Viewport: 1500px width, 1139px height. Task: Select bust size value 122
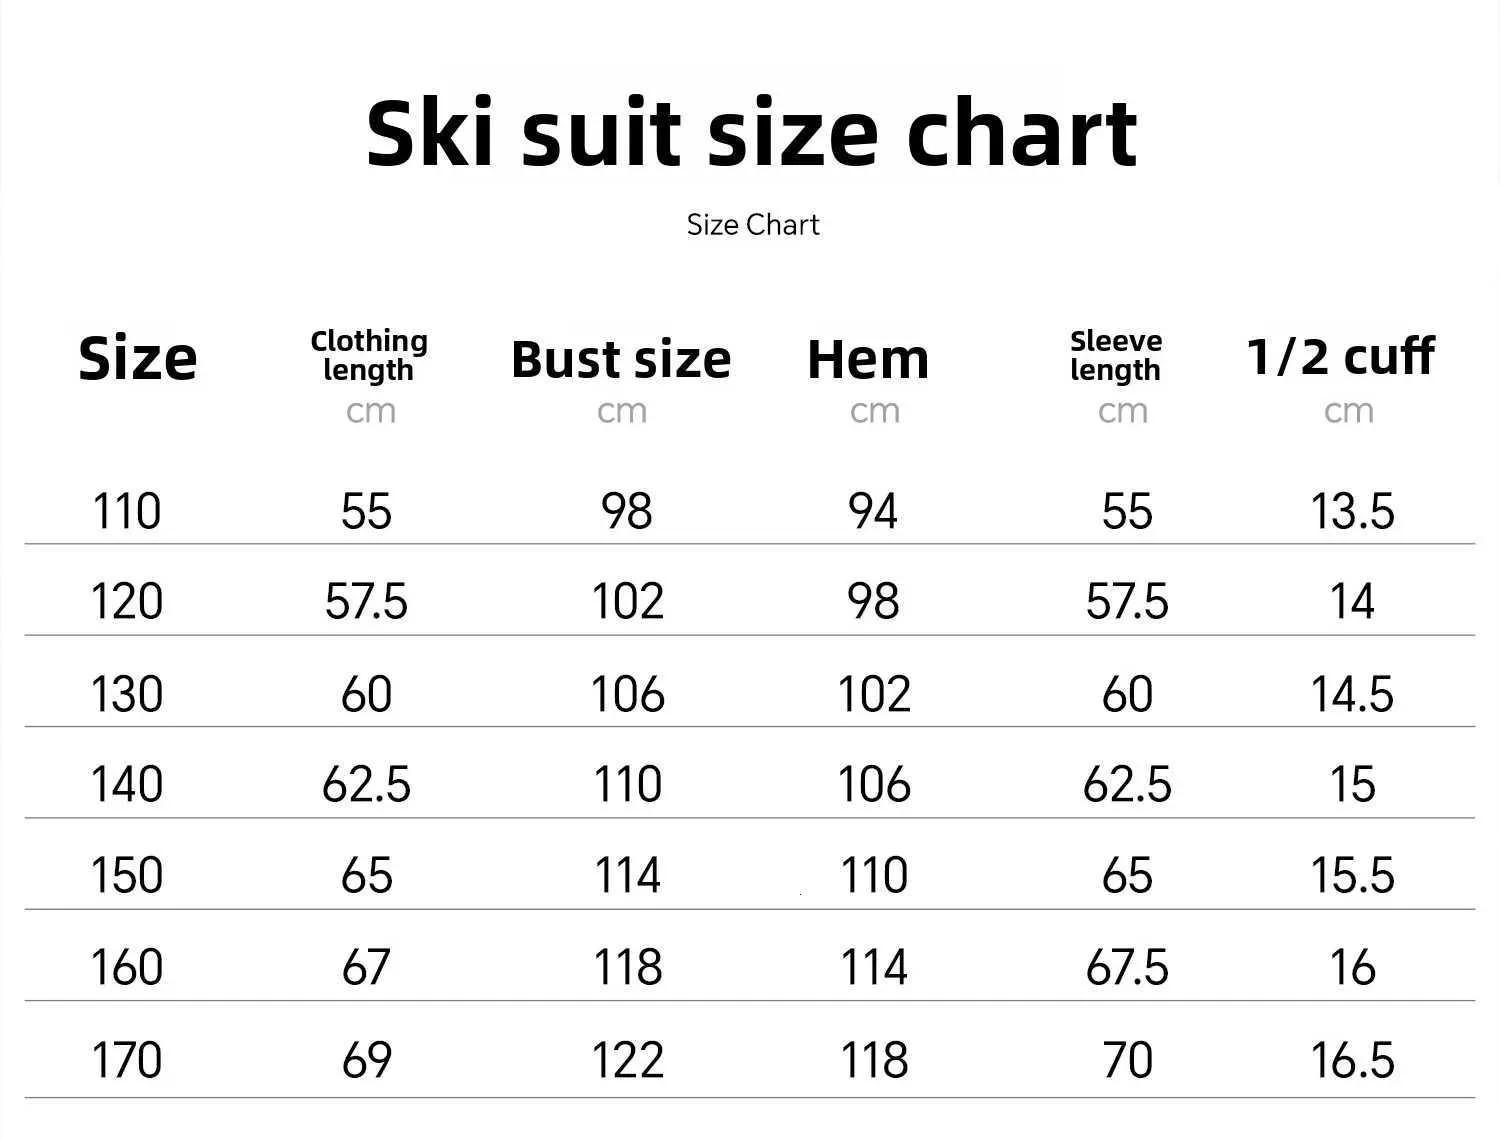(627, 1060)
